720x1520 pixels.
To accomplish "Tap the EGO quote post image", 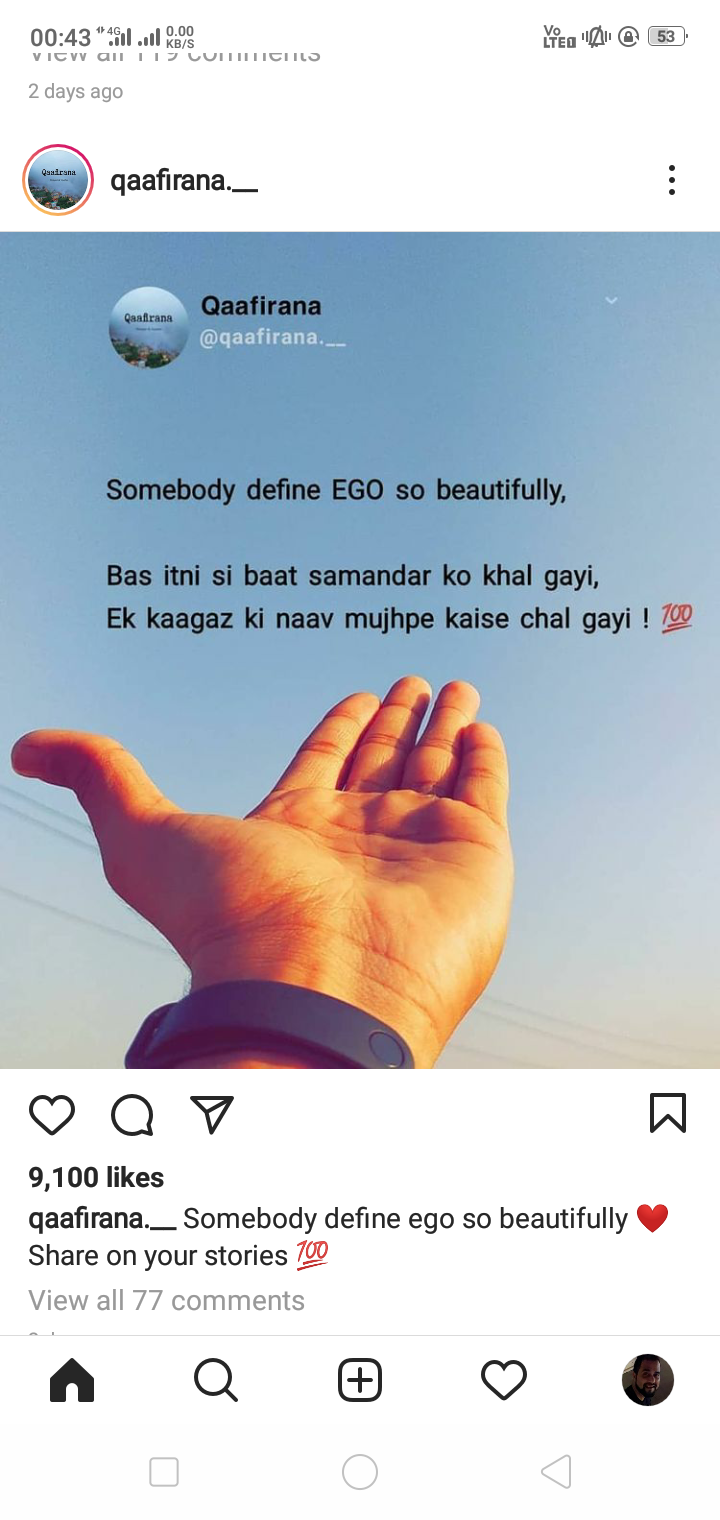I will 360,650.
